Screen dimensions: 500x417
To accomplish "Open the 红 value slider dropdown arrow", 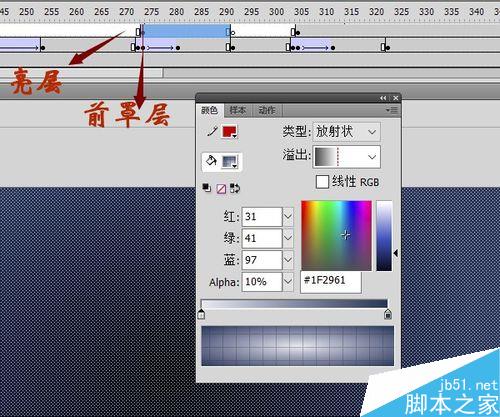I will click(288, 217).
